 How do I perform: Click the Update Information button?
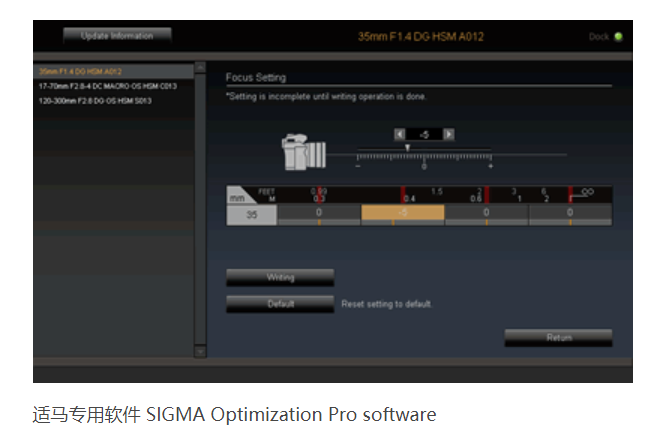click(x=117, y=36)
